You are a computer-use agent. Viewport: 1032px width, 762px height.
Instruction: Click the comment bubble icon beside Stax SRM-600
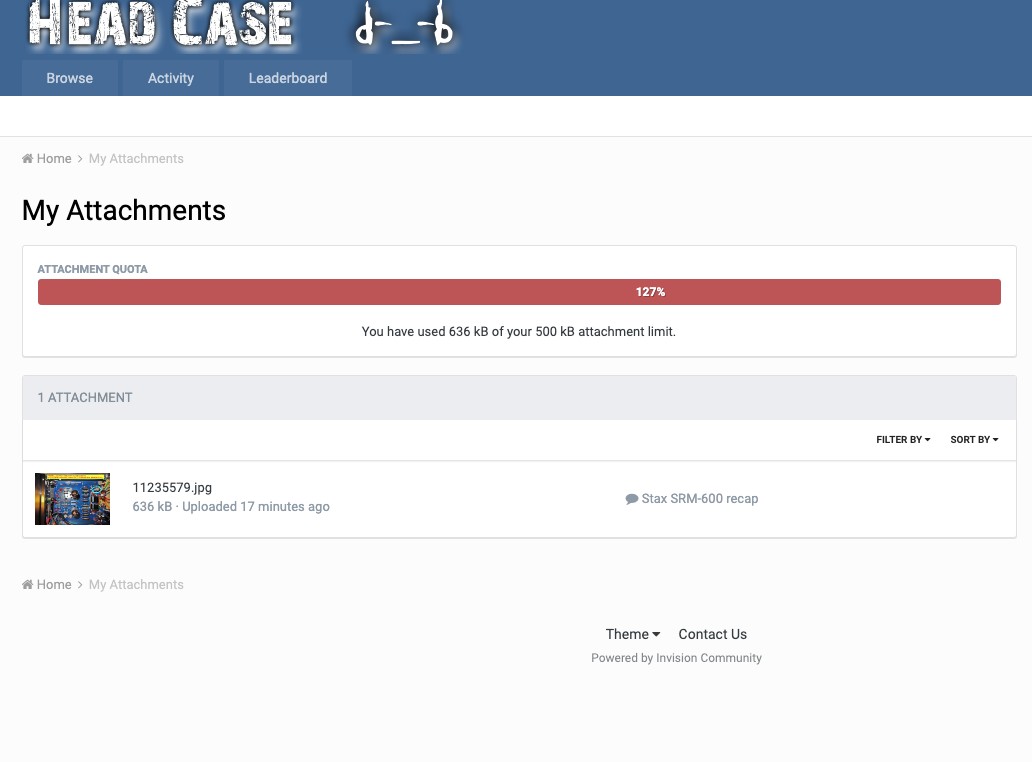pyautogui.click(x=632, y=499)
